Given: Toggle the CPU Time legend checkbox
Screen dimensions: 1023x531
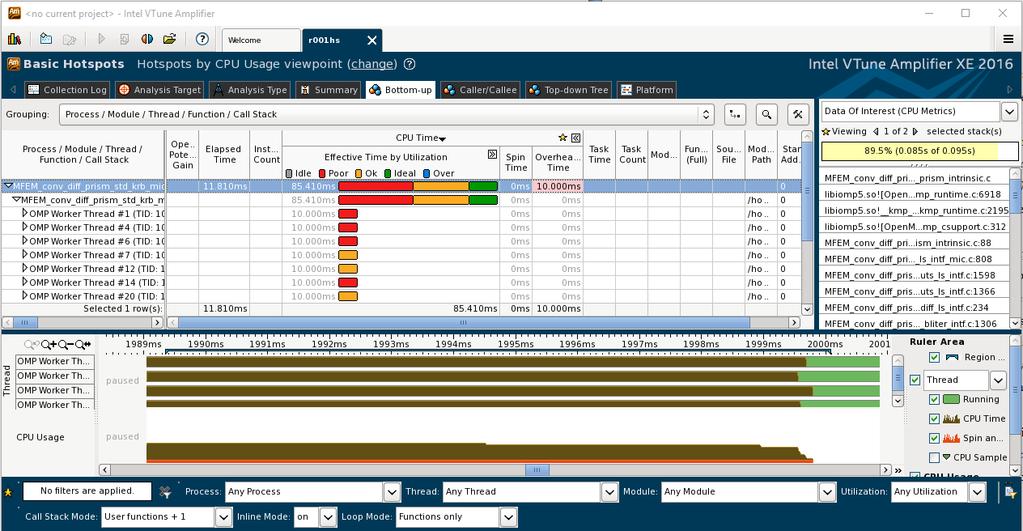Looking at the screenshot, I should click(x=934, y=419).
